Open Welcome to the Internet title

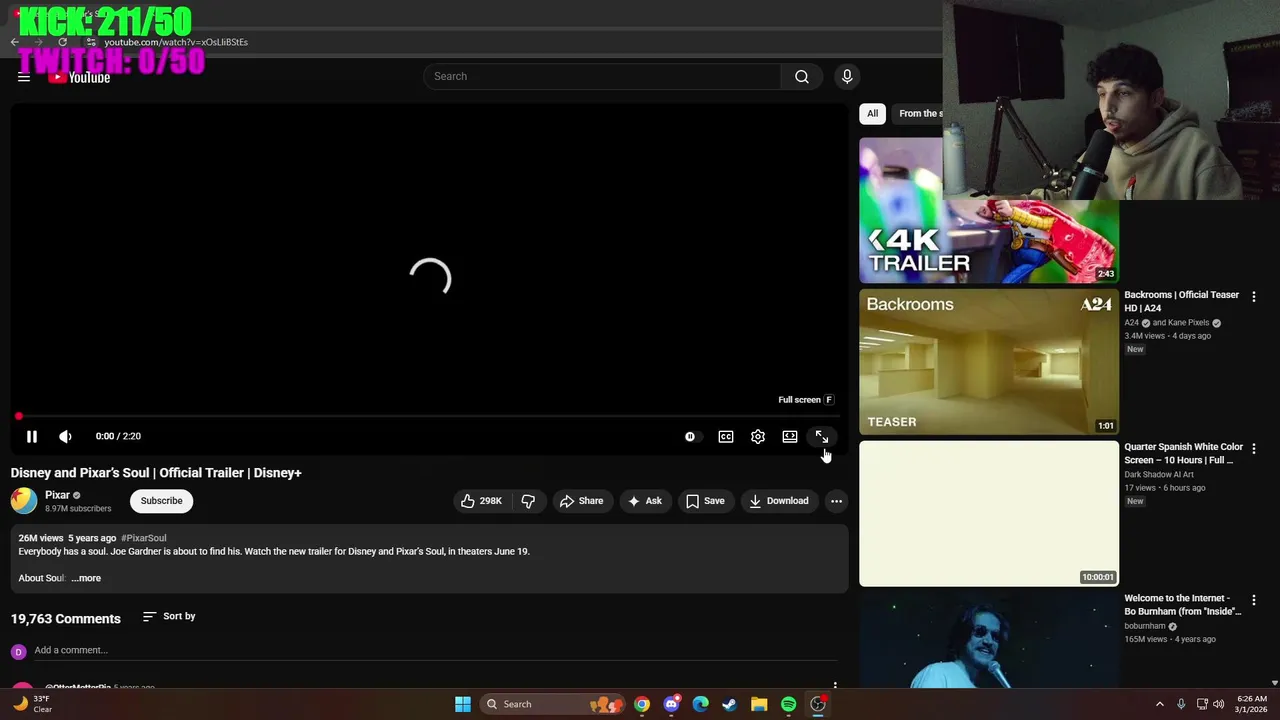[x=1182, y=605]
